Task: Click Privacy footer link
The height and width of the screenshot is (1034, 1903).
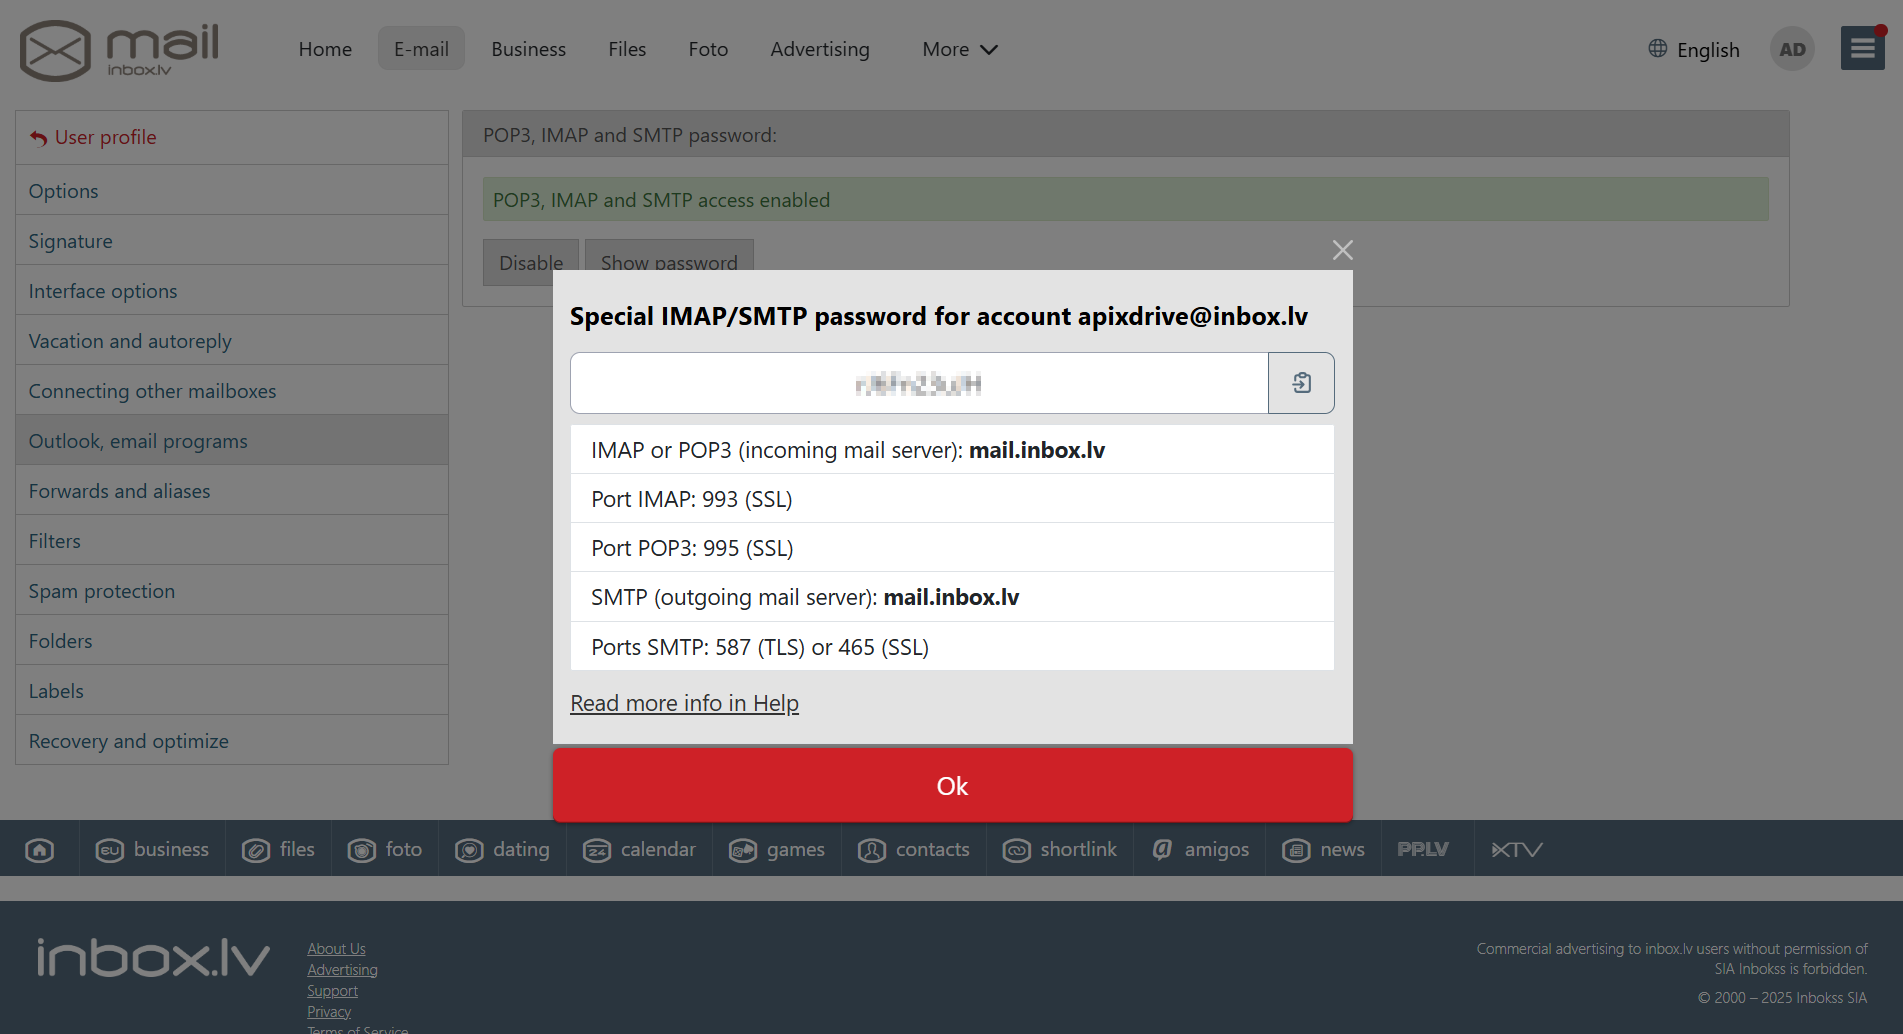Action: [x=329, y=1011]
